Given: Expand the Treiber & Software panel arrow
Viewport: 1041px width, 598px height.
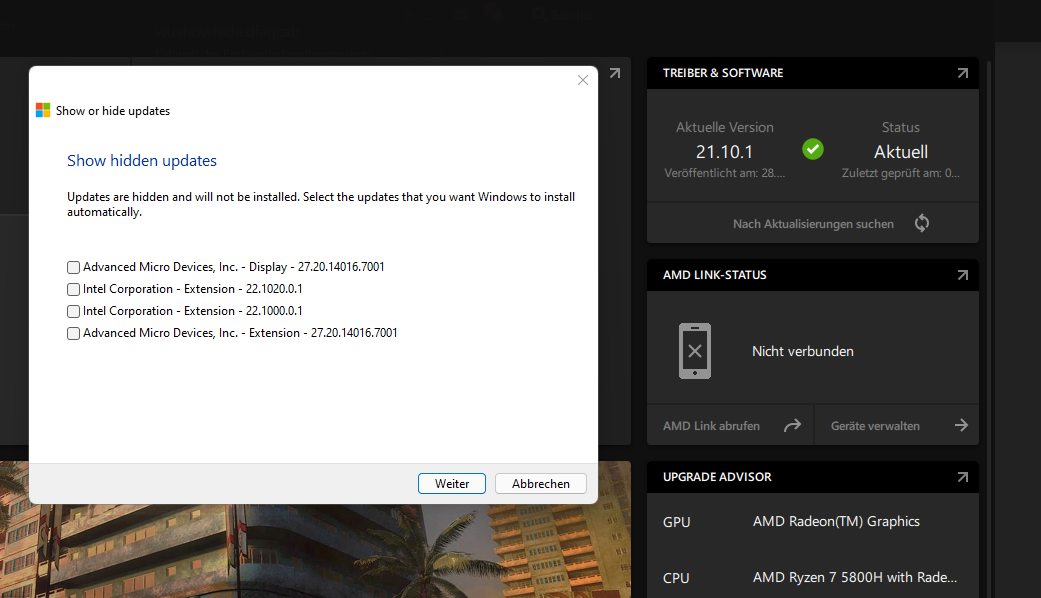Looking at the screenshot, I should pos(963,73).
